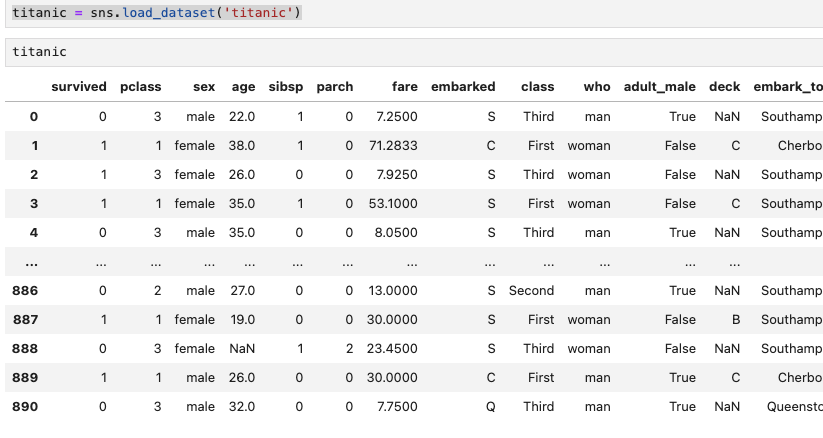823x438 pixels.
Task: Click the 'age' column header
Action: click(x=244, y=87)
